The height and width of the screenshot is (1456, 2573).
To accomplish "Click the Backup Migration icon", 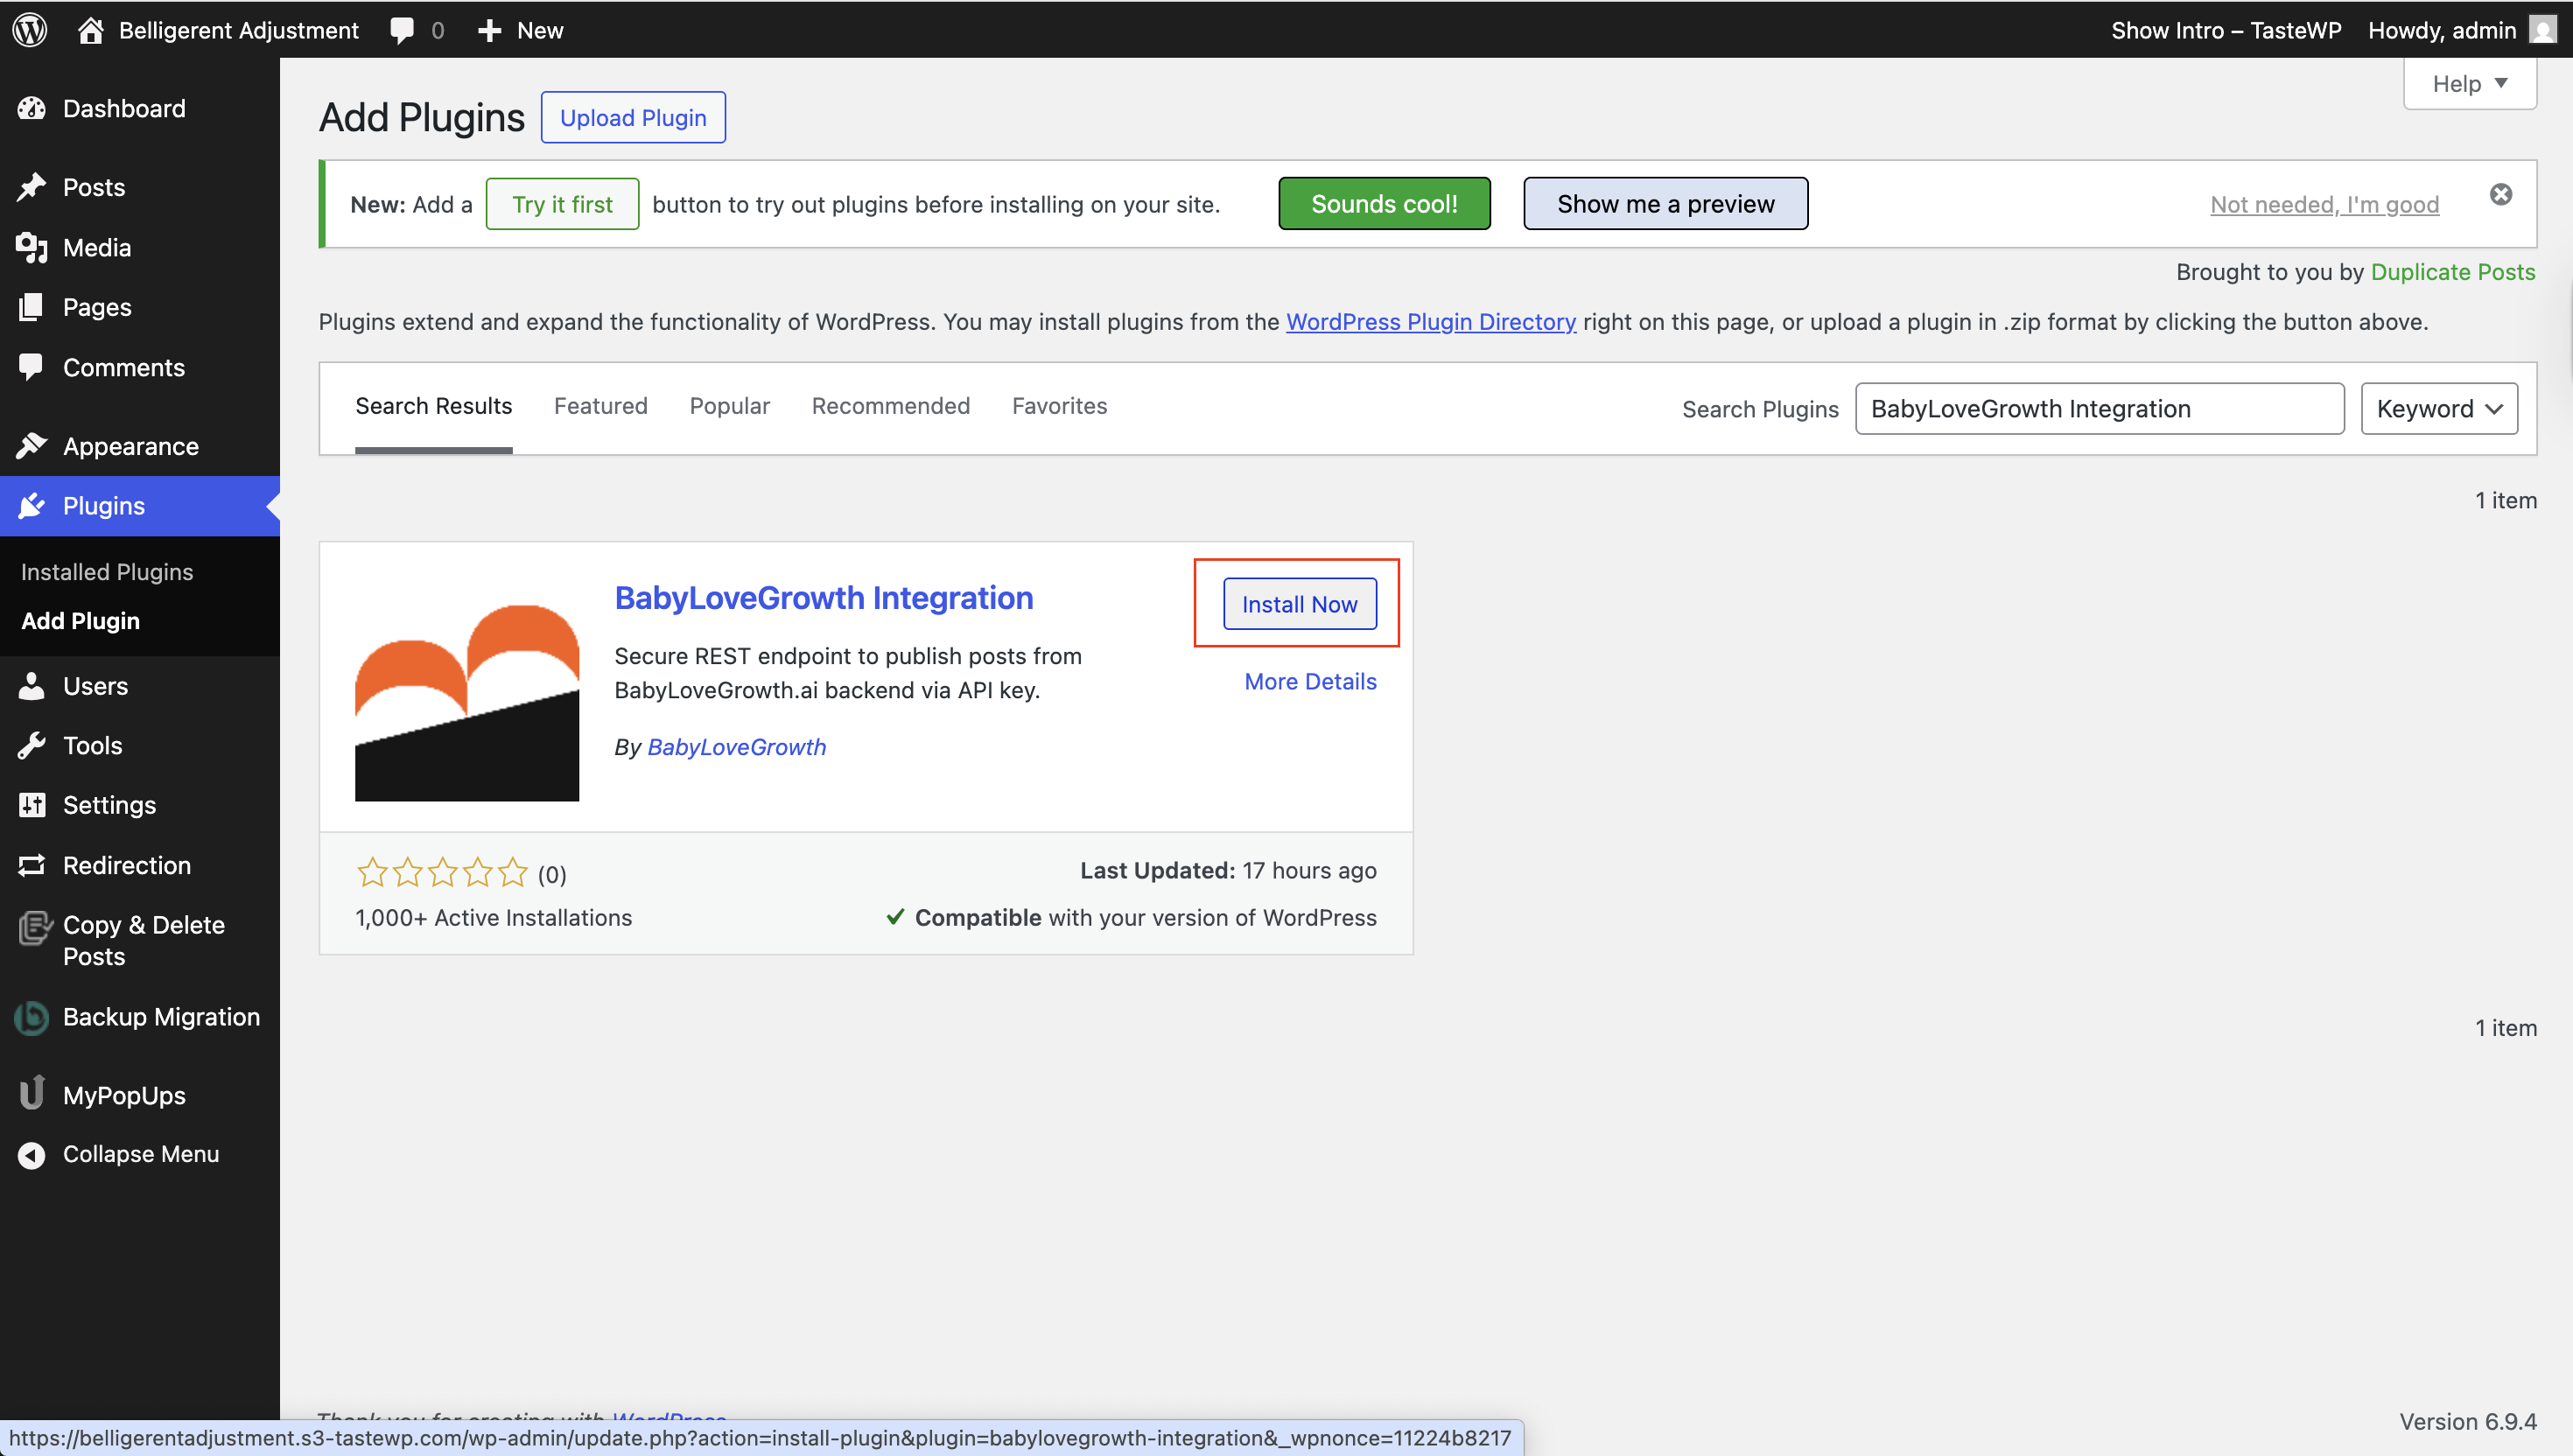I will (32, 1017).
